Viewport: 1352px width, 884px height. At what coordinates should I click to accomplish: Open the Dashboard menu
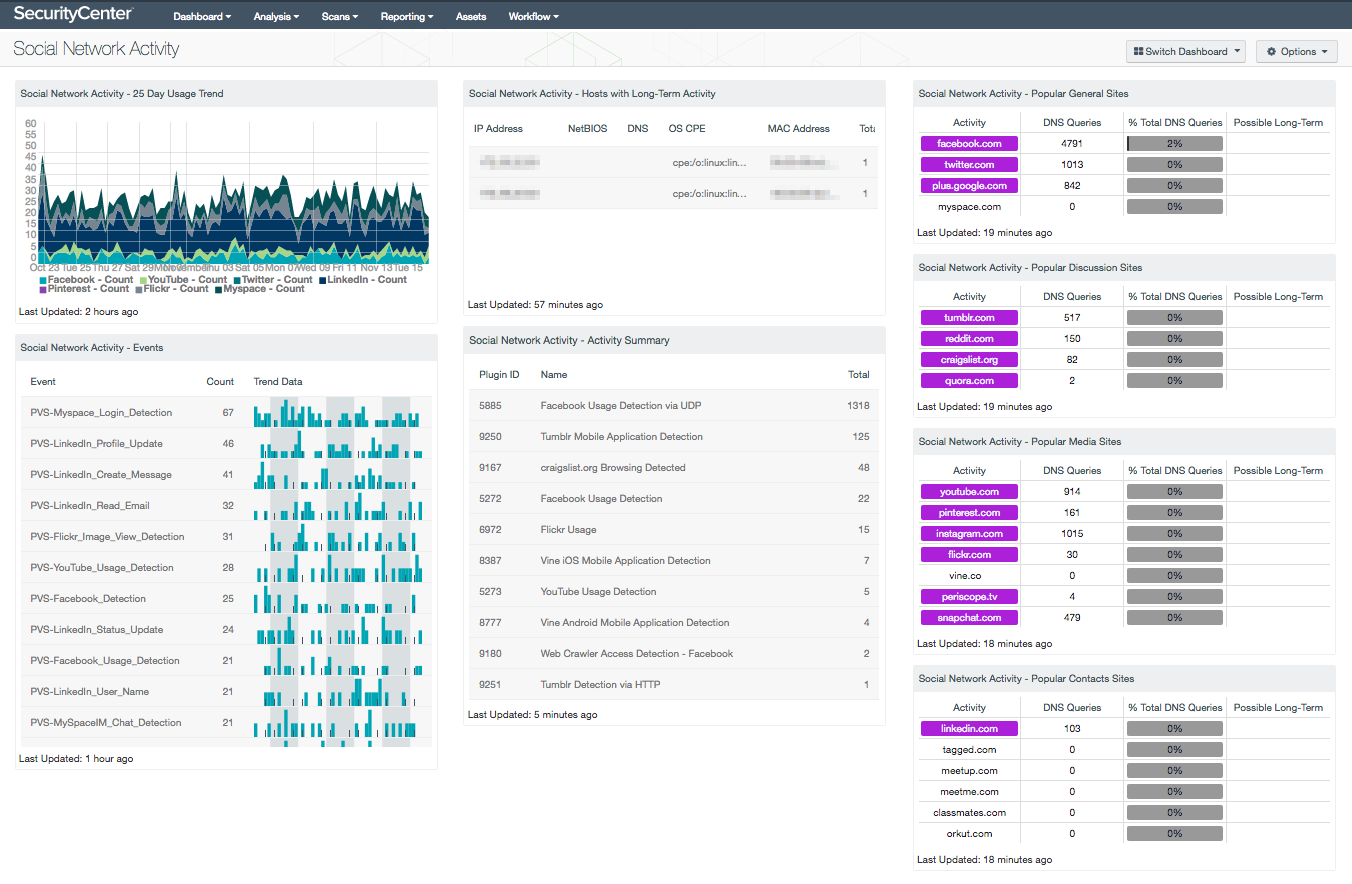coord(202,17)
